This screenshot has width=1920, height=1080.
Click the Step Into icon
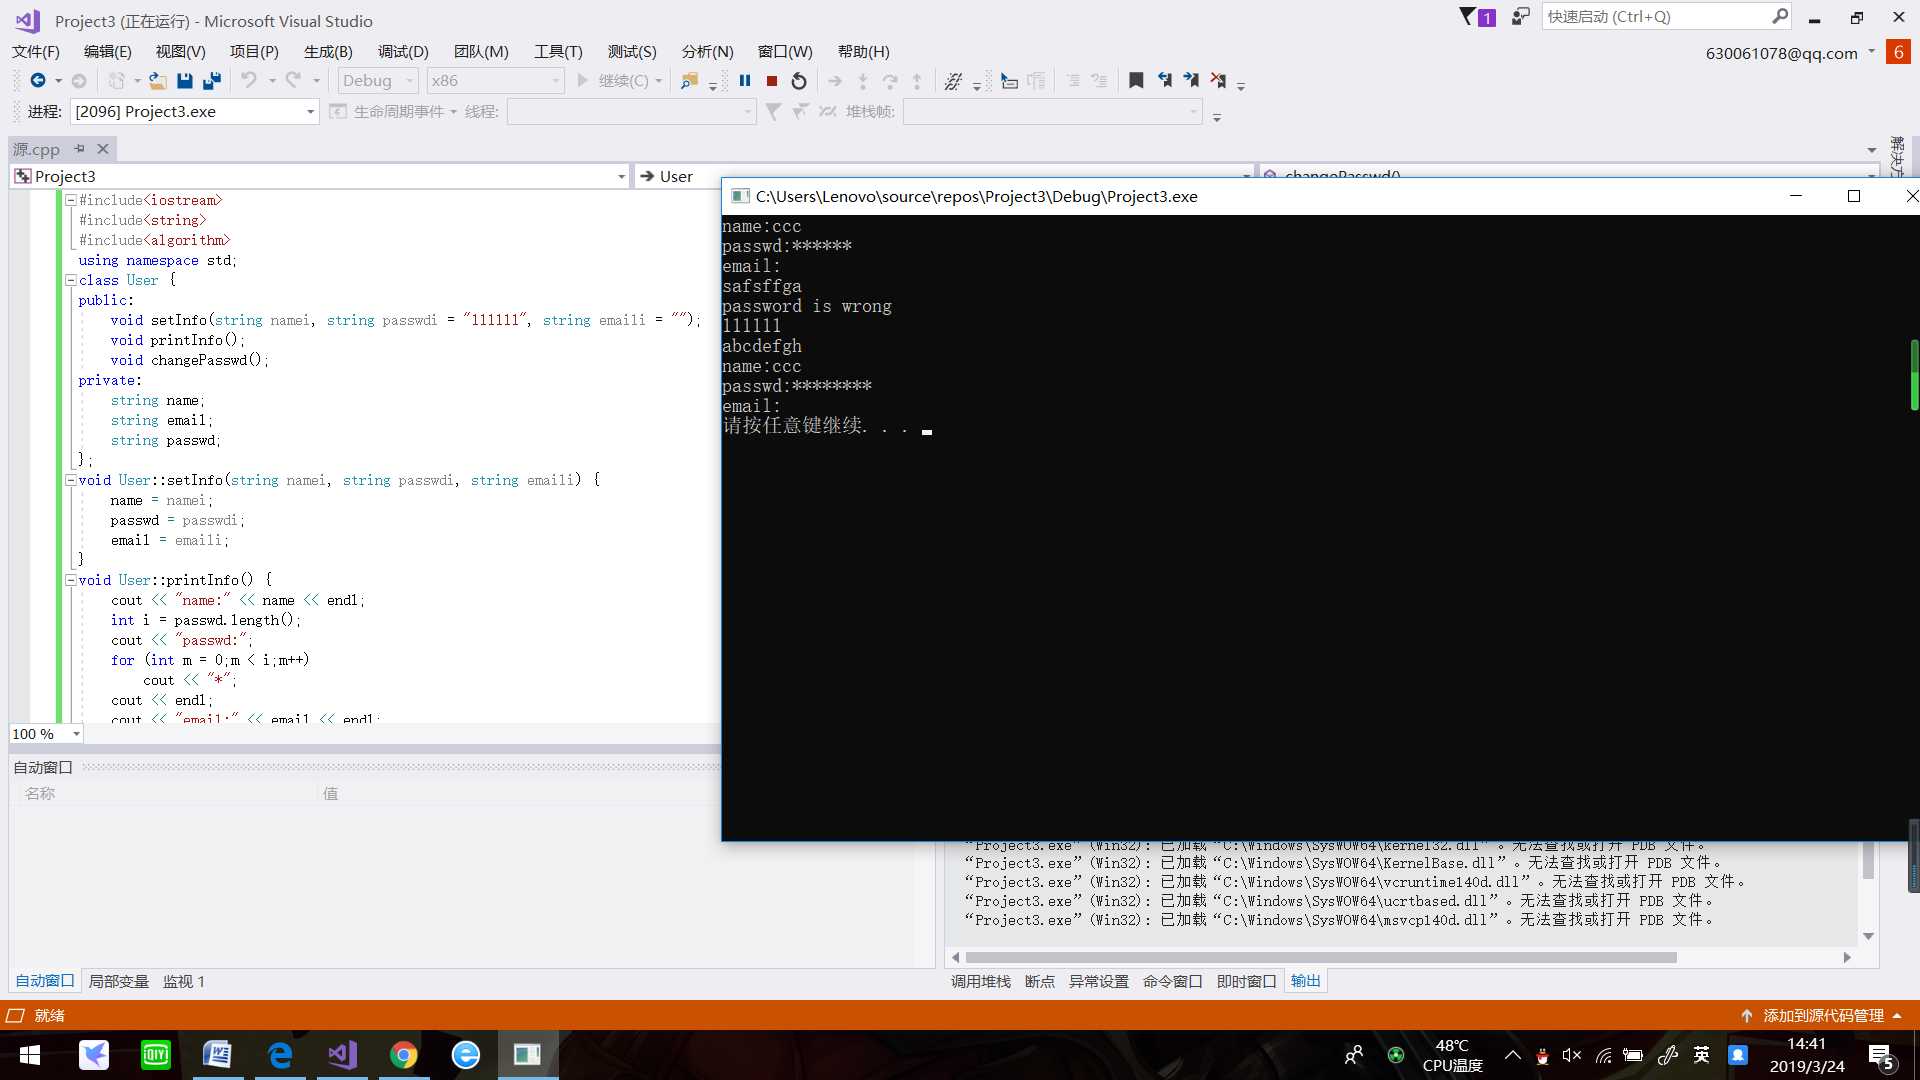pyautogui.click(x=863, y=81)
